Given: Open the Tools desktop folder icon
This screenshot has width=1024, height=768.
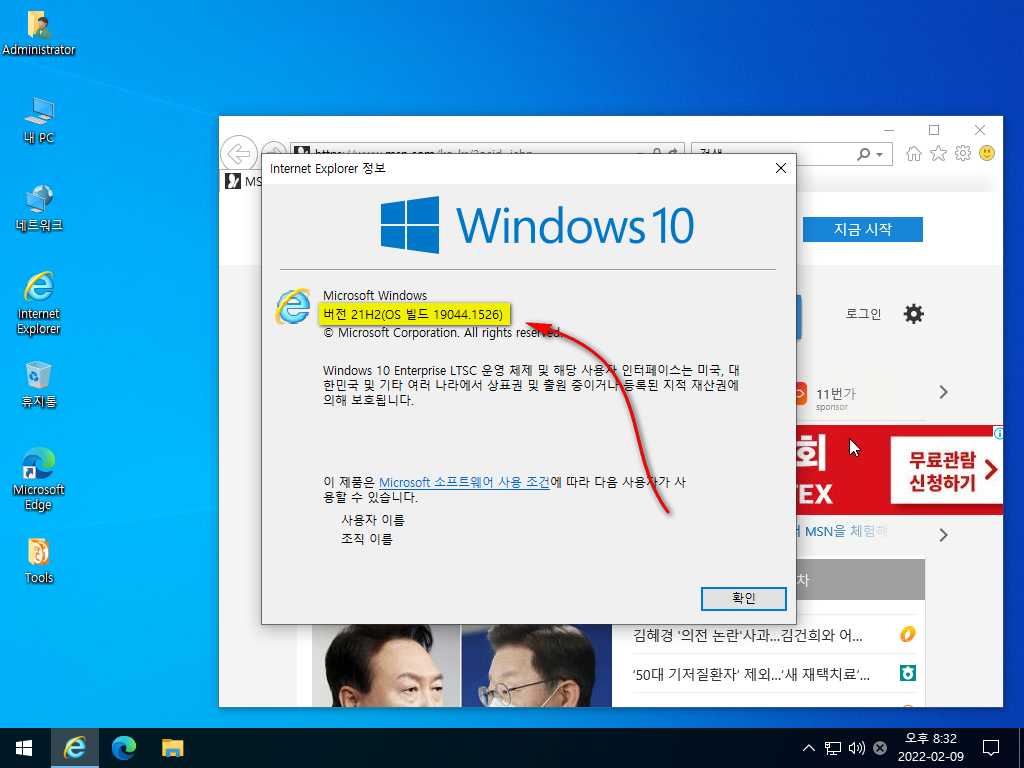Looking at the screenshot, I should [39, 561].
